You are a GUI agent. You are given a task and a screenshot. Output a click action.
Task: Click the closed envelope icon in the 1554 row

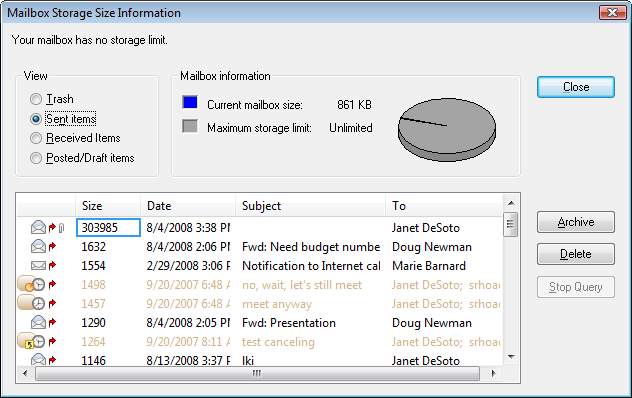[38, 266]
